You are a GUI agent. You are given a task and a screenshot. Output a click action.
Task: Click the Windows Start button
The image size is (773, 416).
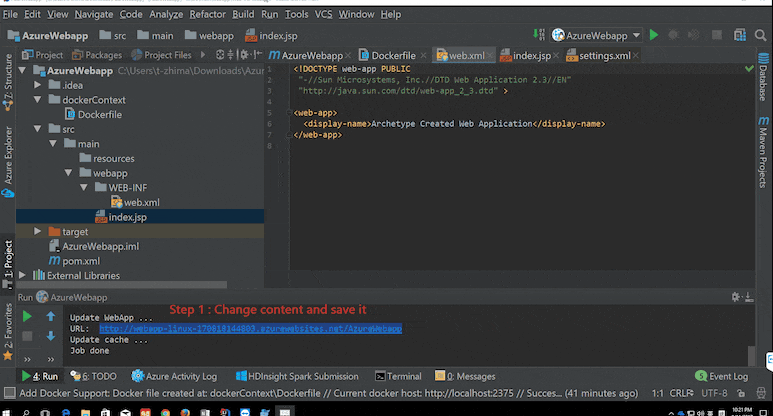click(x=6, y=413)
